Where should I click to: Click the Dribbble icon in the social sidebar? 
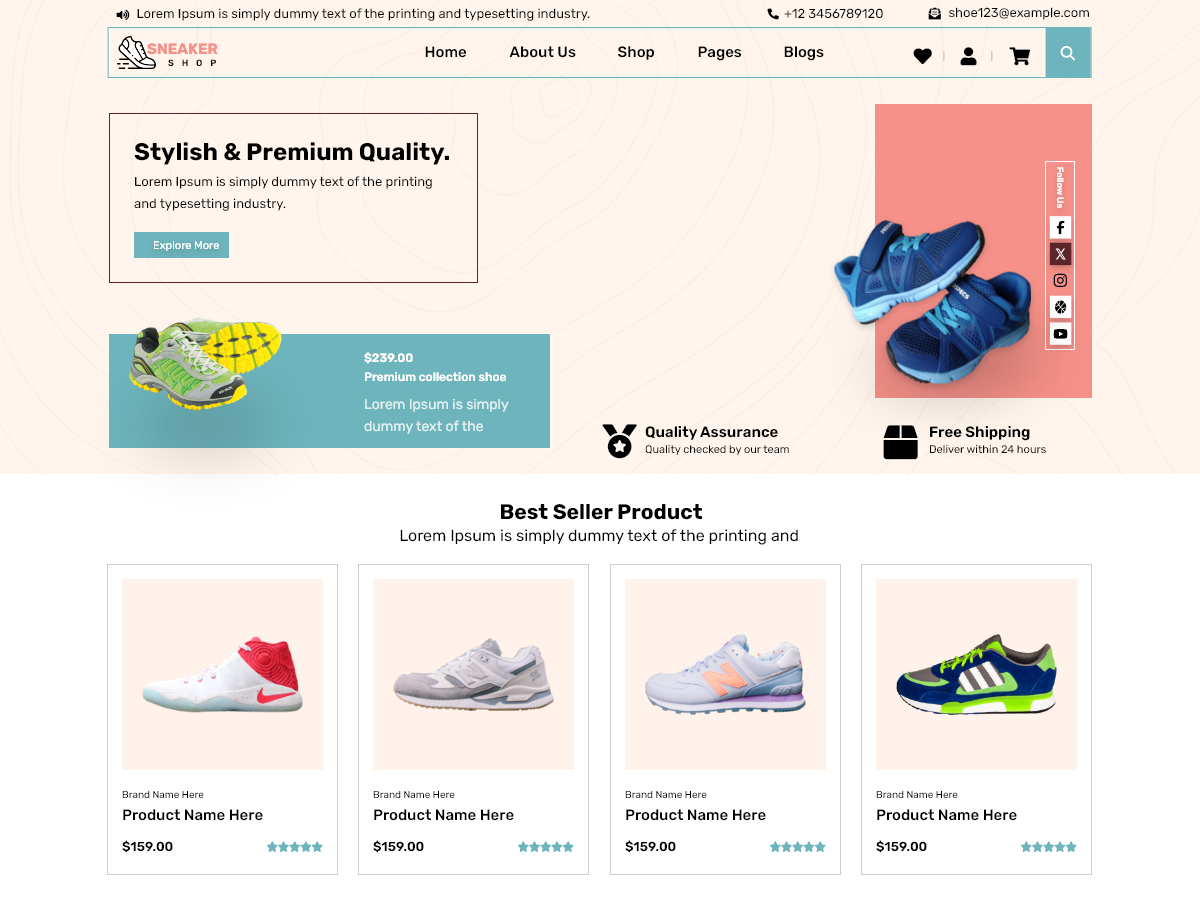(1060, 307)
